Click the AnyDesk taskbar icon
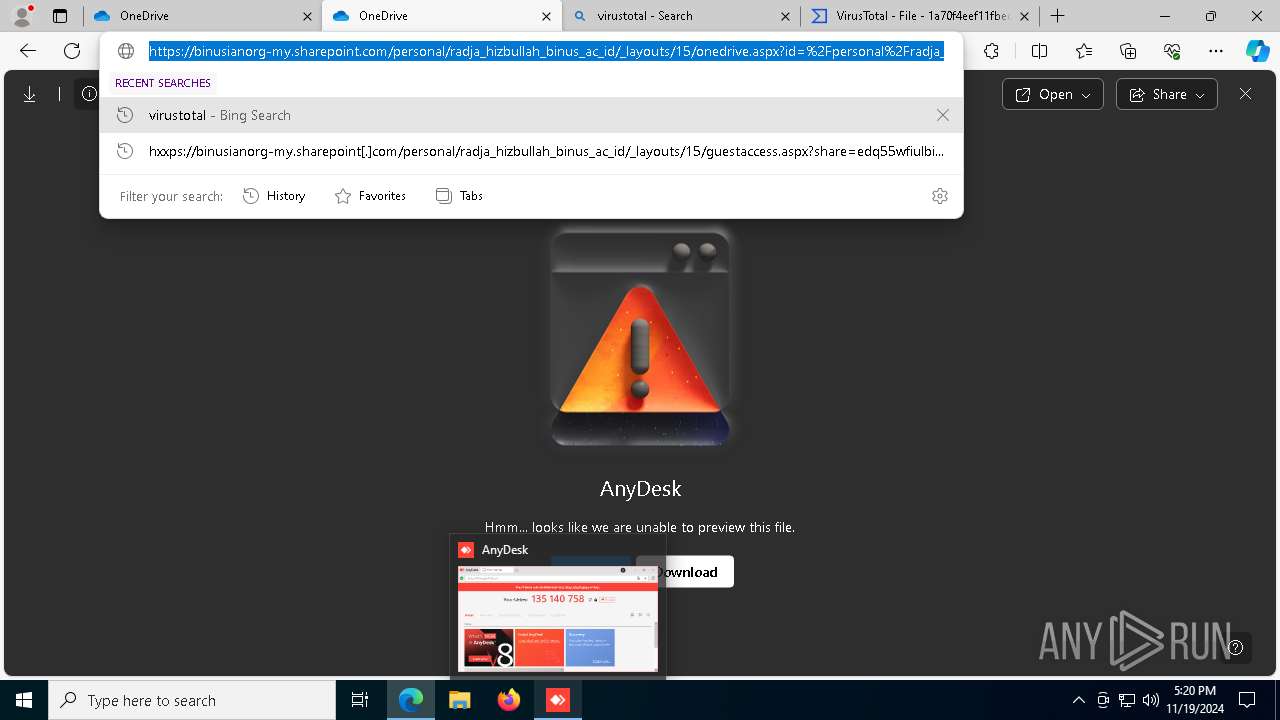Viewport: 1280px width, 720px height. (558, 700)
